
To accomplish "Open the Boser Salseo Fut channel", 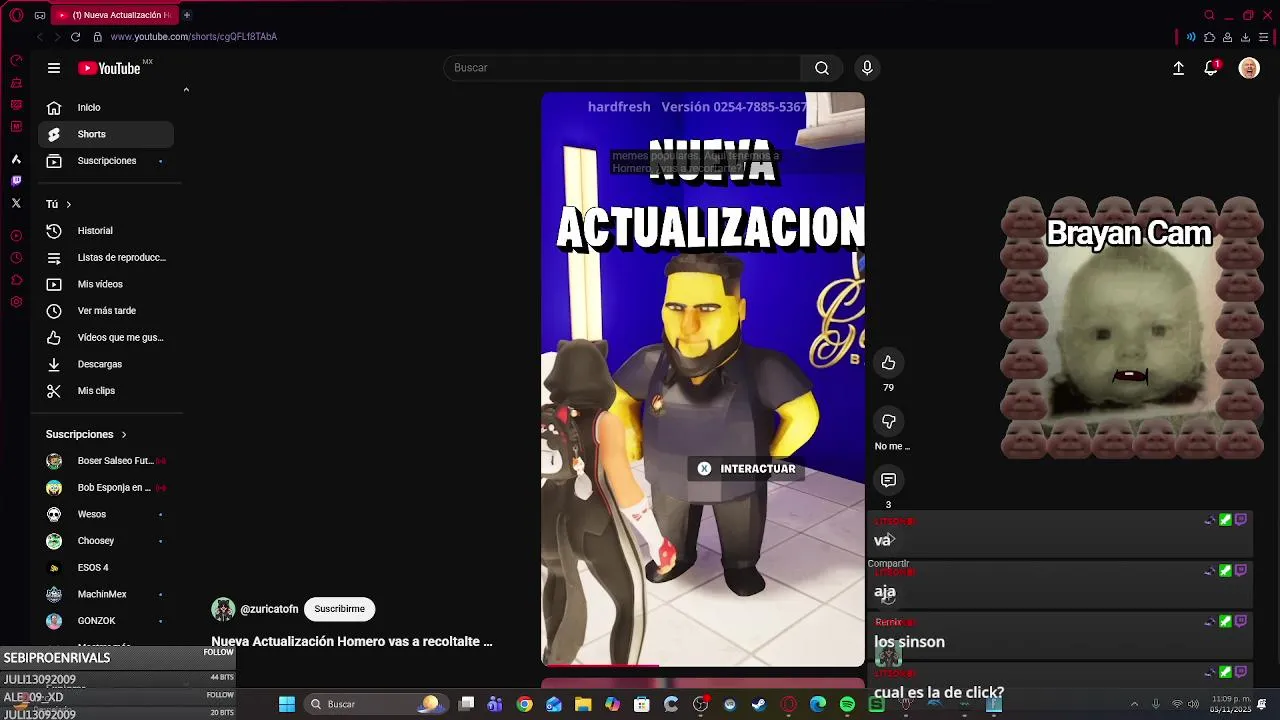I will pyautogui.click(x=106, y=461).
